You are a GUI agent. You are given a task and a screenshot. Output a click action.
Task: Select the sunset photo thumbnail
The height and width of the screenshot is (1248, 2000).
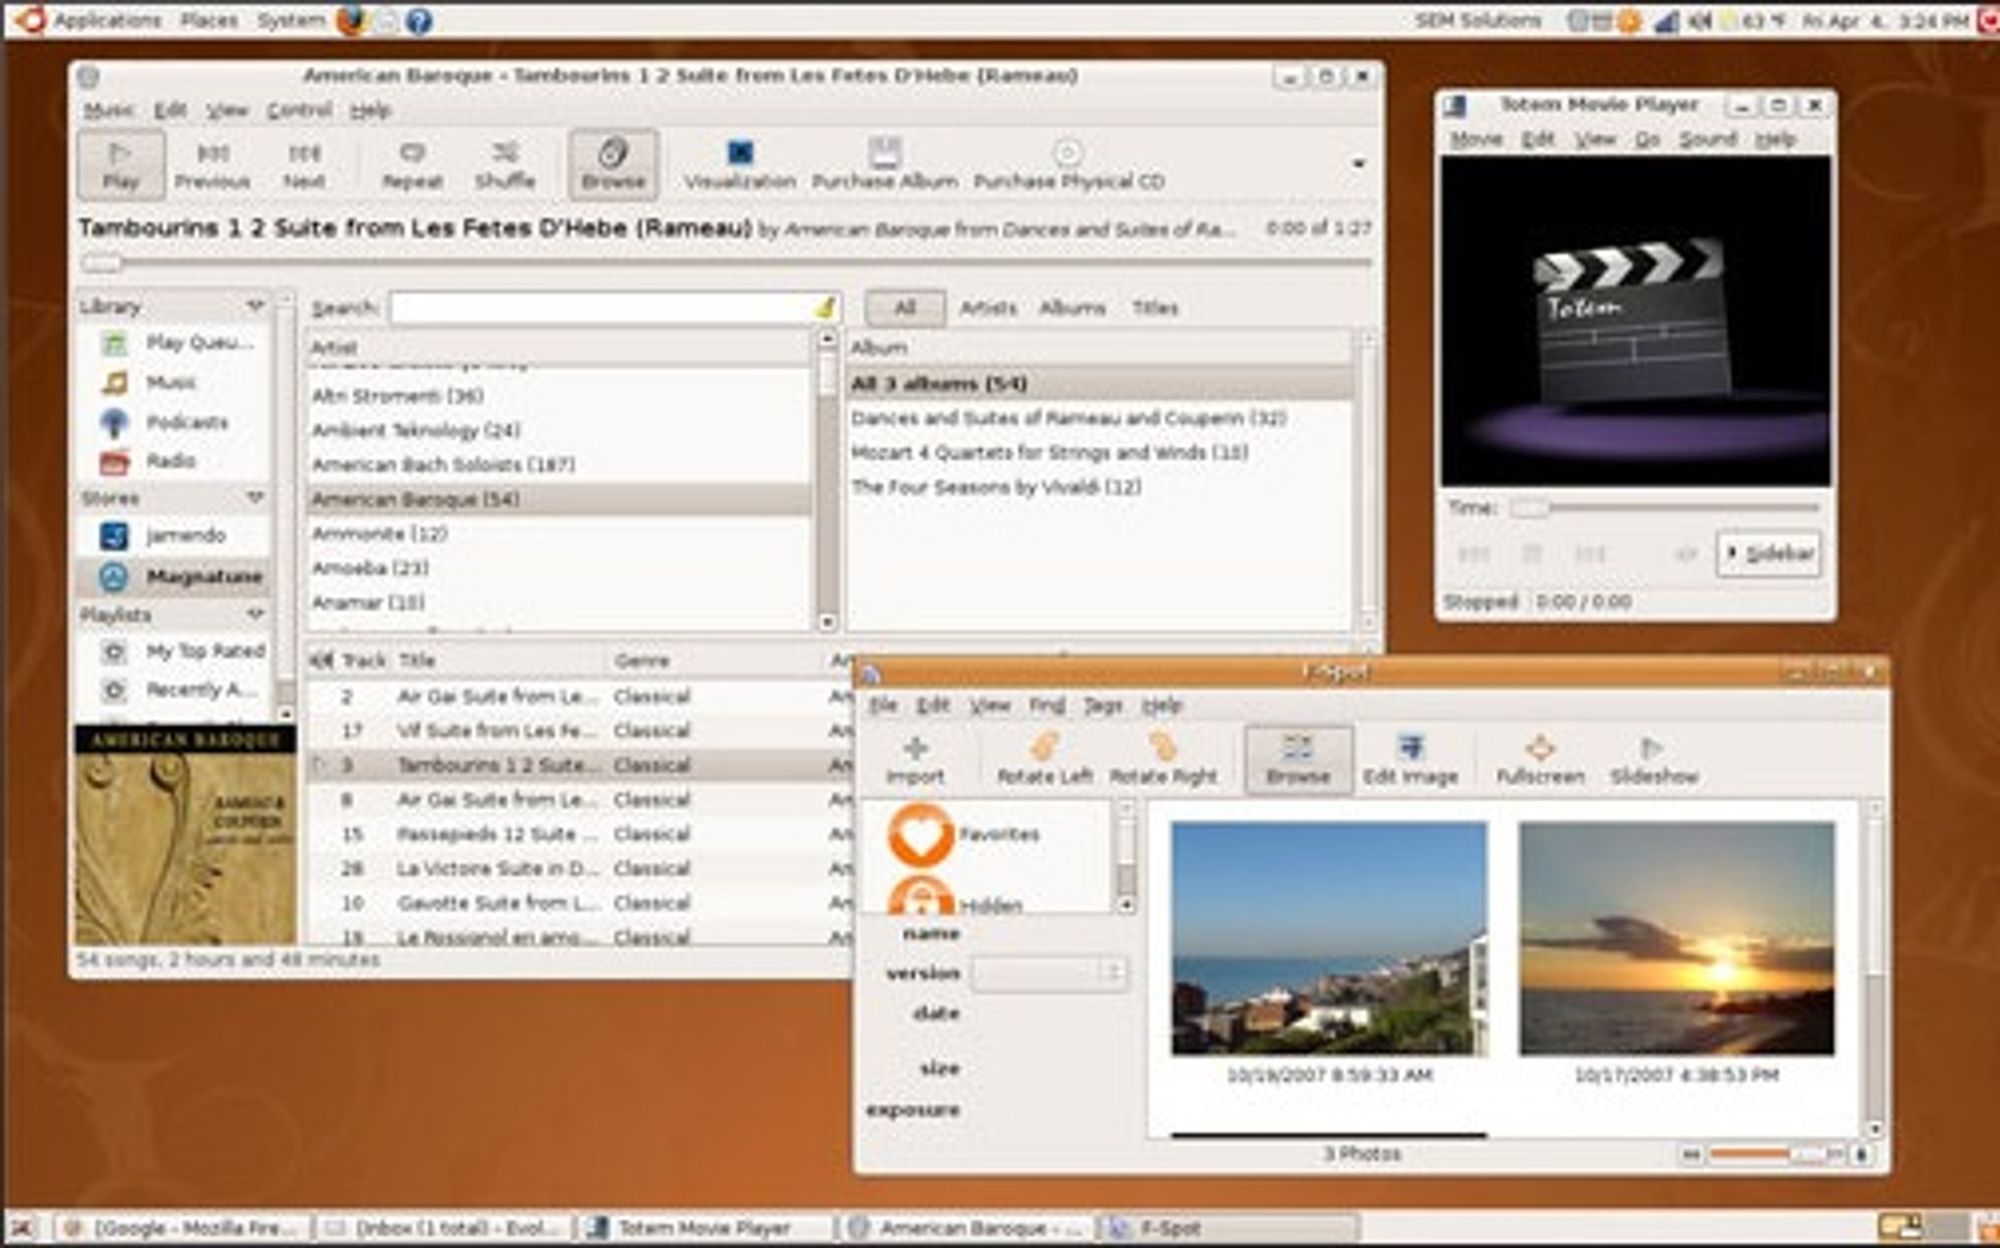click(1676, 938)
